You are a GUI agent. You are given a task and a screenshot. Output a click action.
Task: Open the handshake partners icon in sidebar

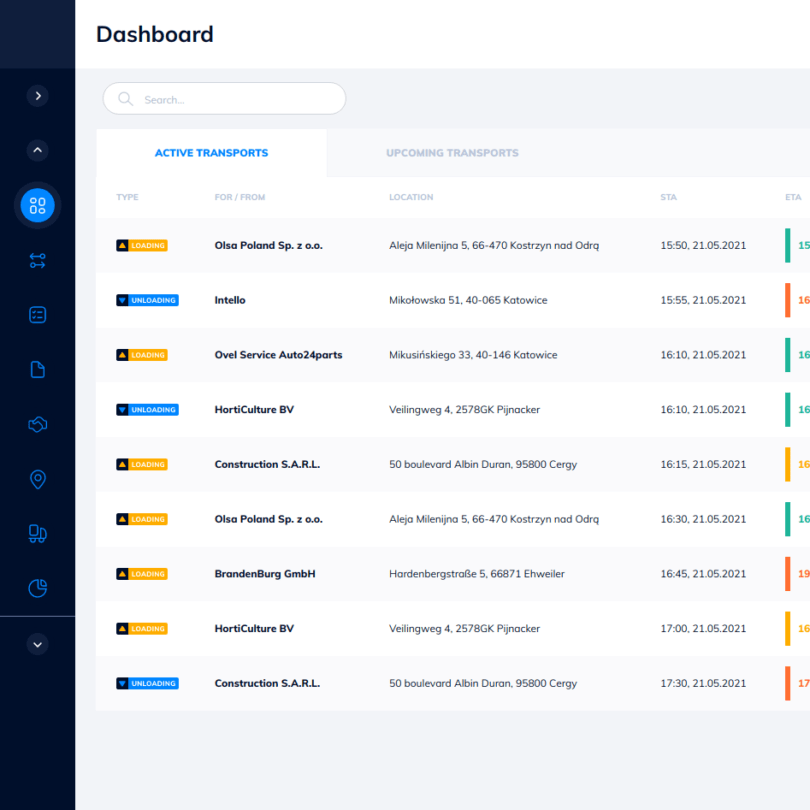click(x=37, y=425)
